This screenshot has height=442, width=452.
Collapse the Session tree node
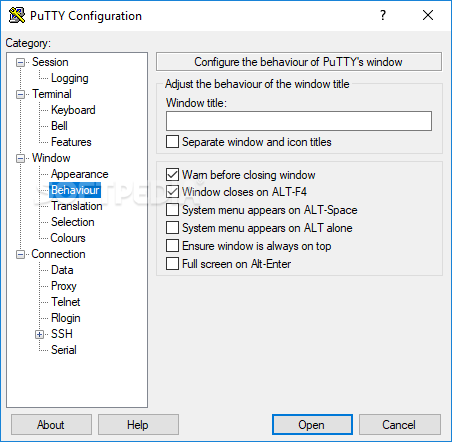20,62
